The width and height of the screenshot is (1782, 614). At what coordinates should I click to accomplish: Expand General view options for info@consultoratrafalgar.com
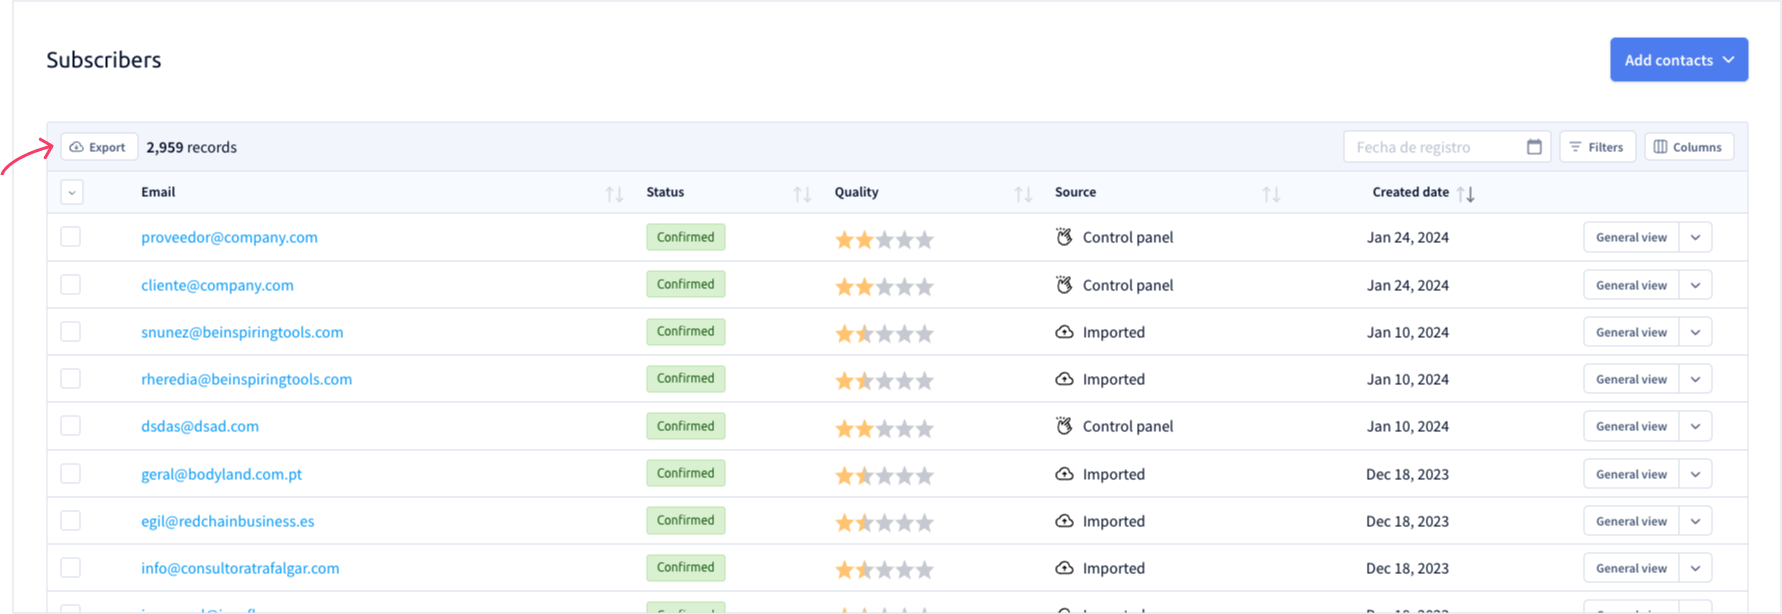tap(1696, 568)
